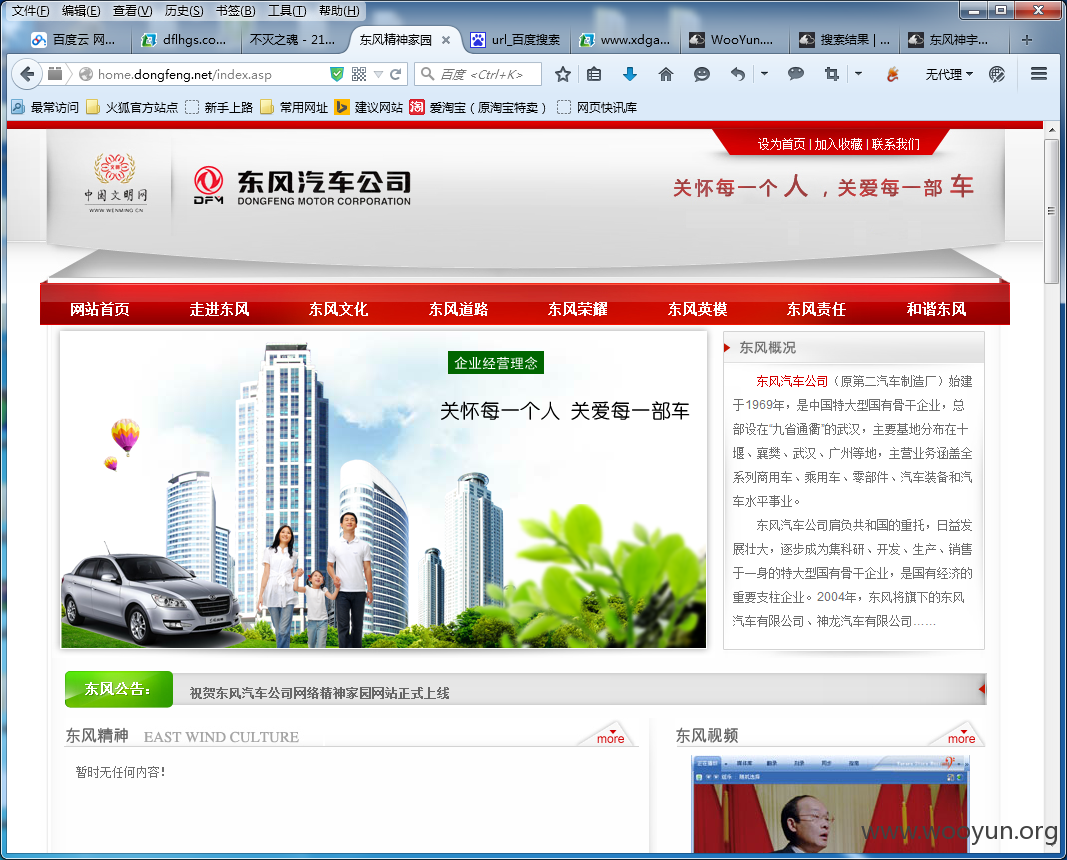Open the 最常访问 bookmark

pyautogui.click(x=46, y=108)
